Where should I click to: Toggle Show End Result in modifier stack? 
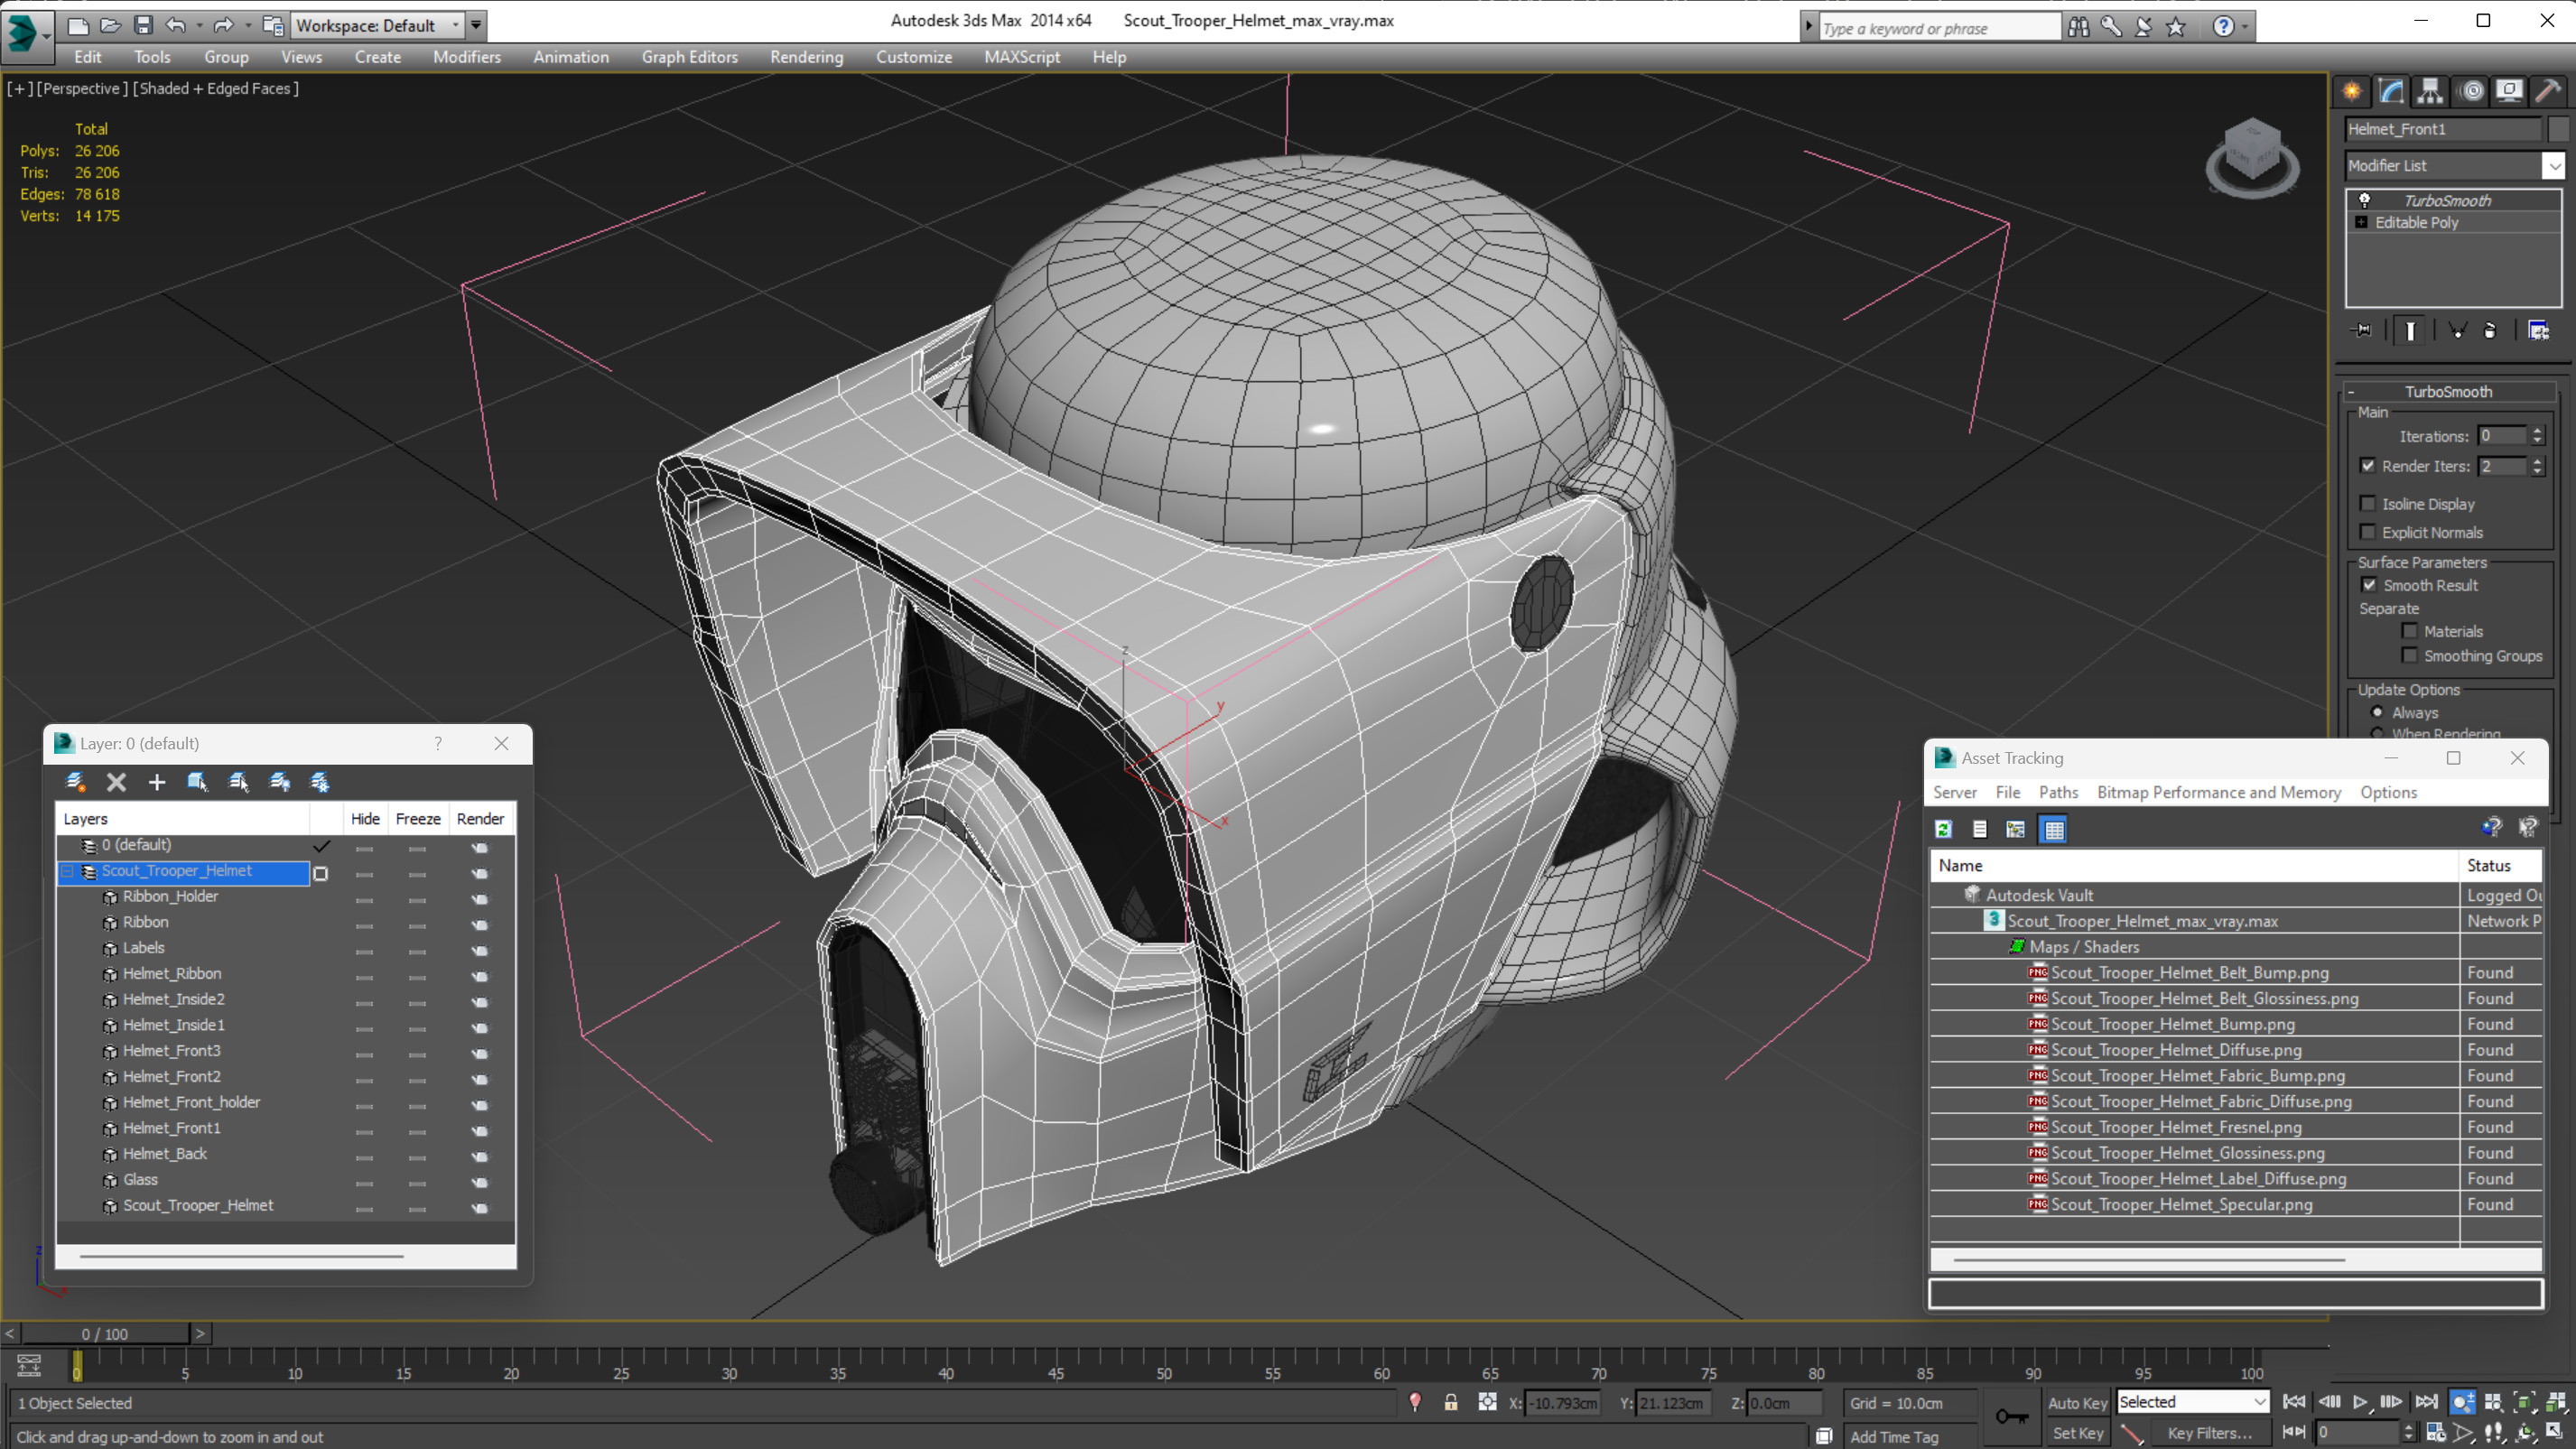[2410, 330]
